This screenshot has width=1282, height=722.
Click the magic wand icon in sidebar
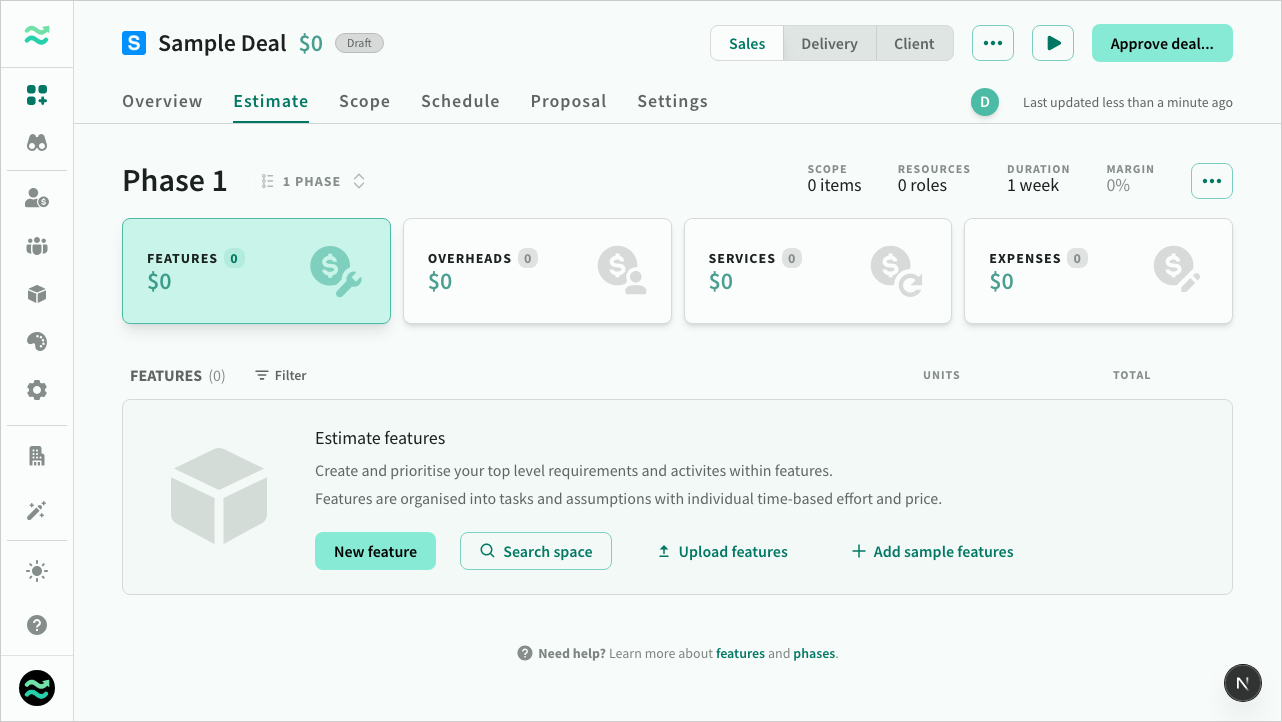(x=37, y=511)
